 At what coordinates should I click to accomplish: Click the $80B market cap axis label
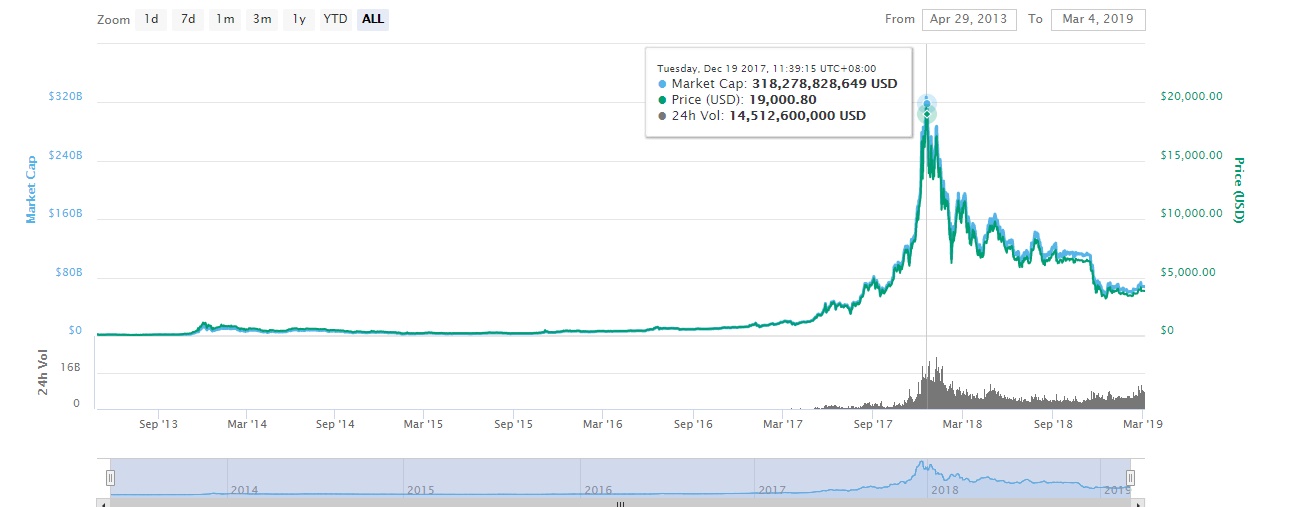(x=69, y=273)
